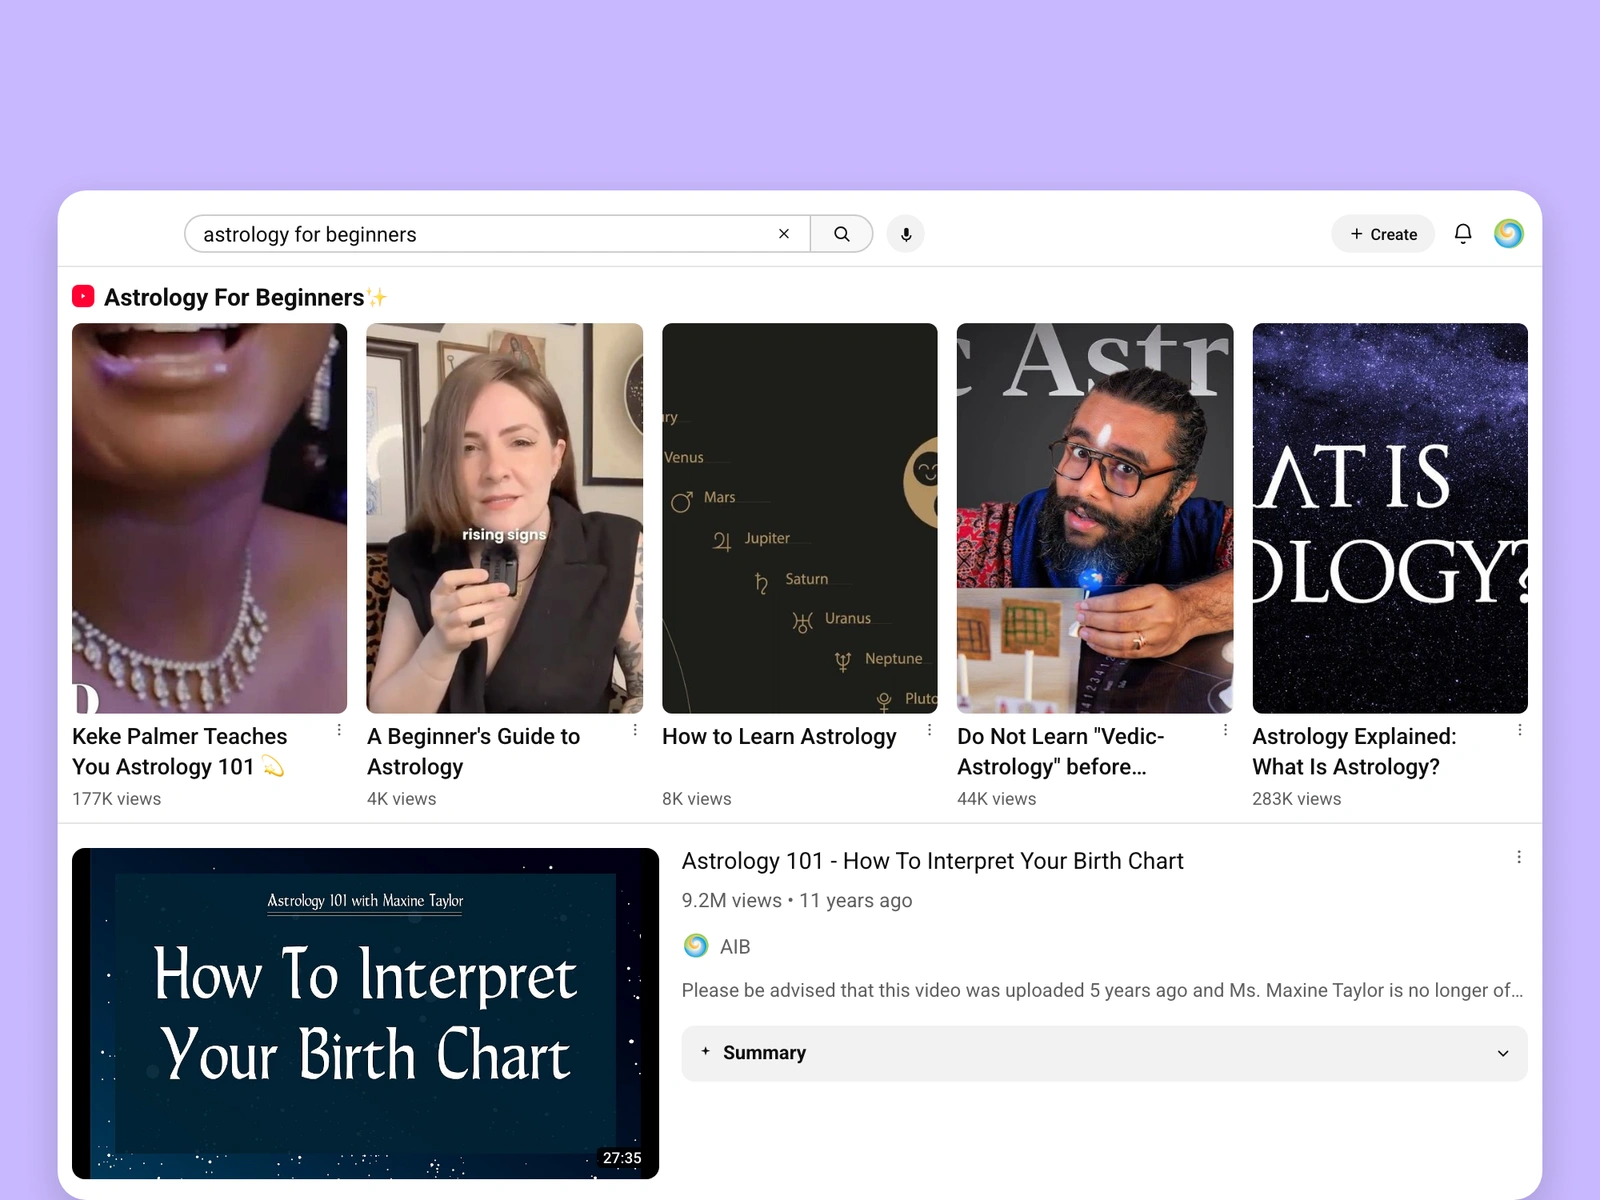Open the rising signs short thumbnail
Viewport: 1600px width, 1200px height.
pos(505,518)
